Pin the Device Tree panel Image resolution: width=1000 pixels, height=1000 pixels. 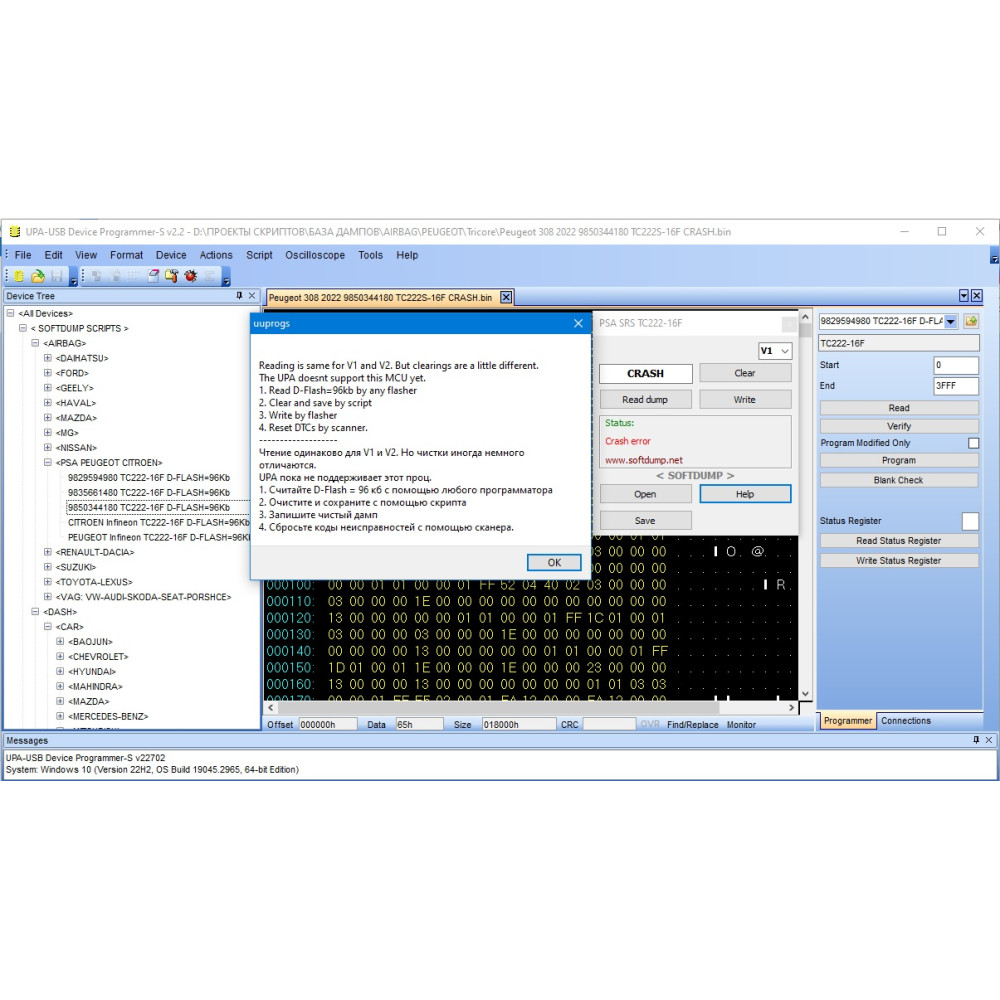[239, 296]
